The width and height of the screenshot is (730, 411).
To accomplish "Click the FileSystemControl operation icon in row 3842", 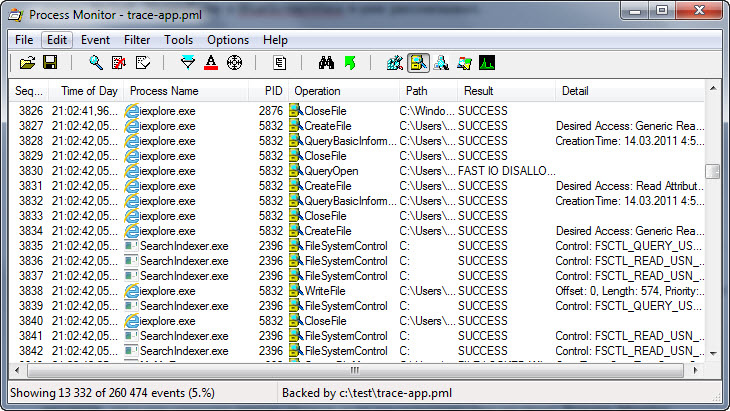I will pyautogui.click(x=296, y=350).
